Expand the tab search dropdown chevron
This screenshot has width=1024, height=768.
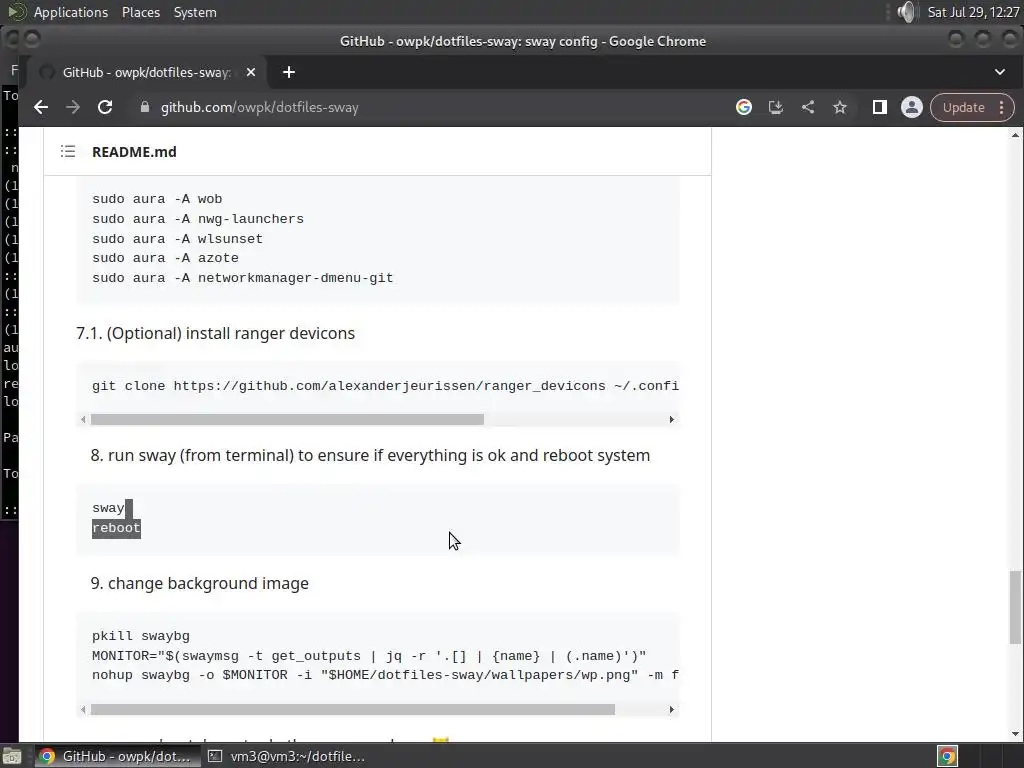click(x=1000, y=72)
